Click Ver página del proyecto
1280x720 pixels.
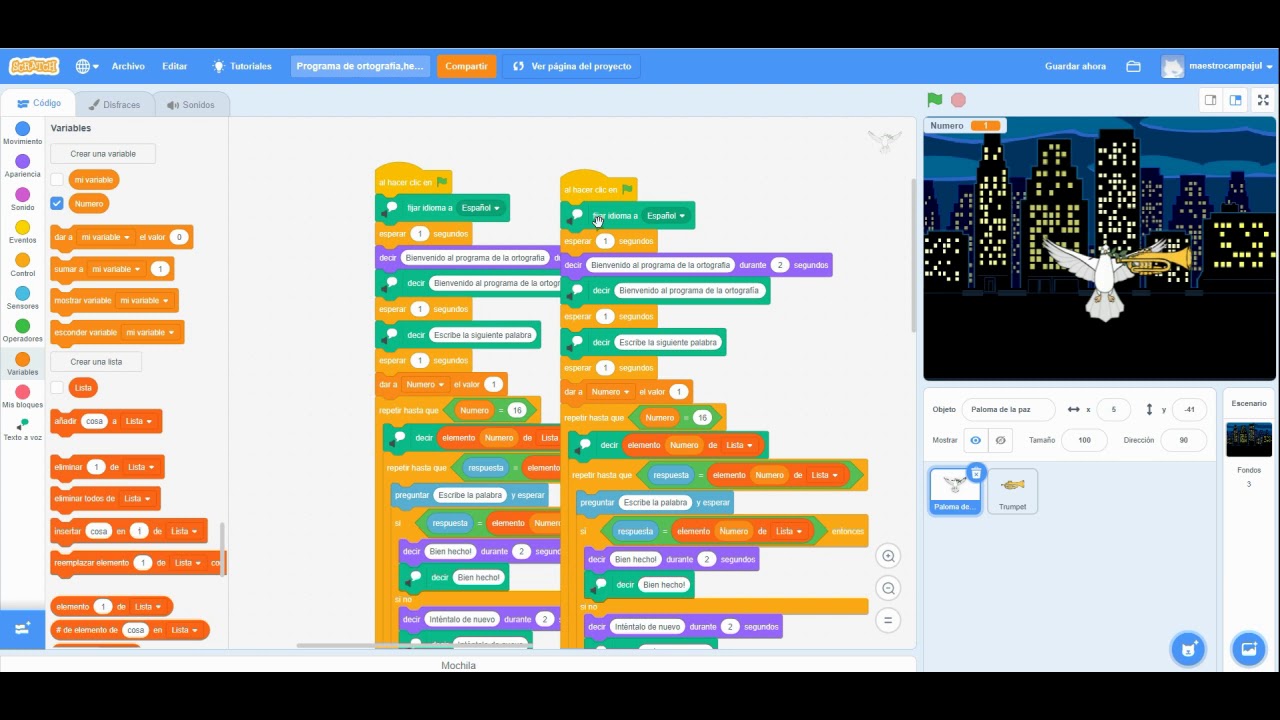(x=572, y=66)
